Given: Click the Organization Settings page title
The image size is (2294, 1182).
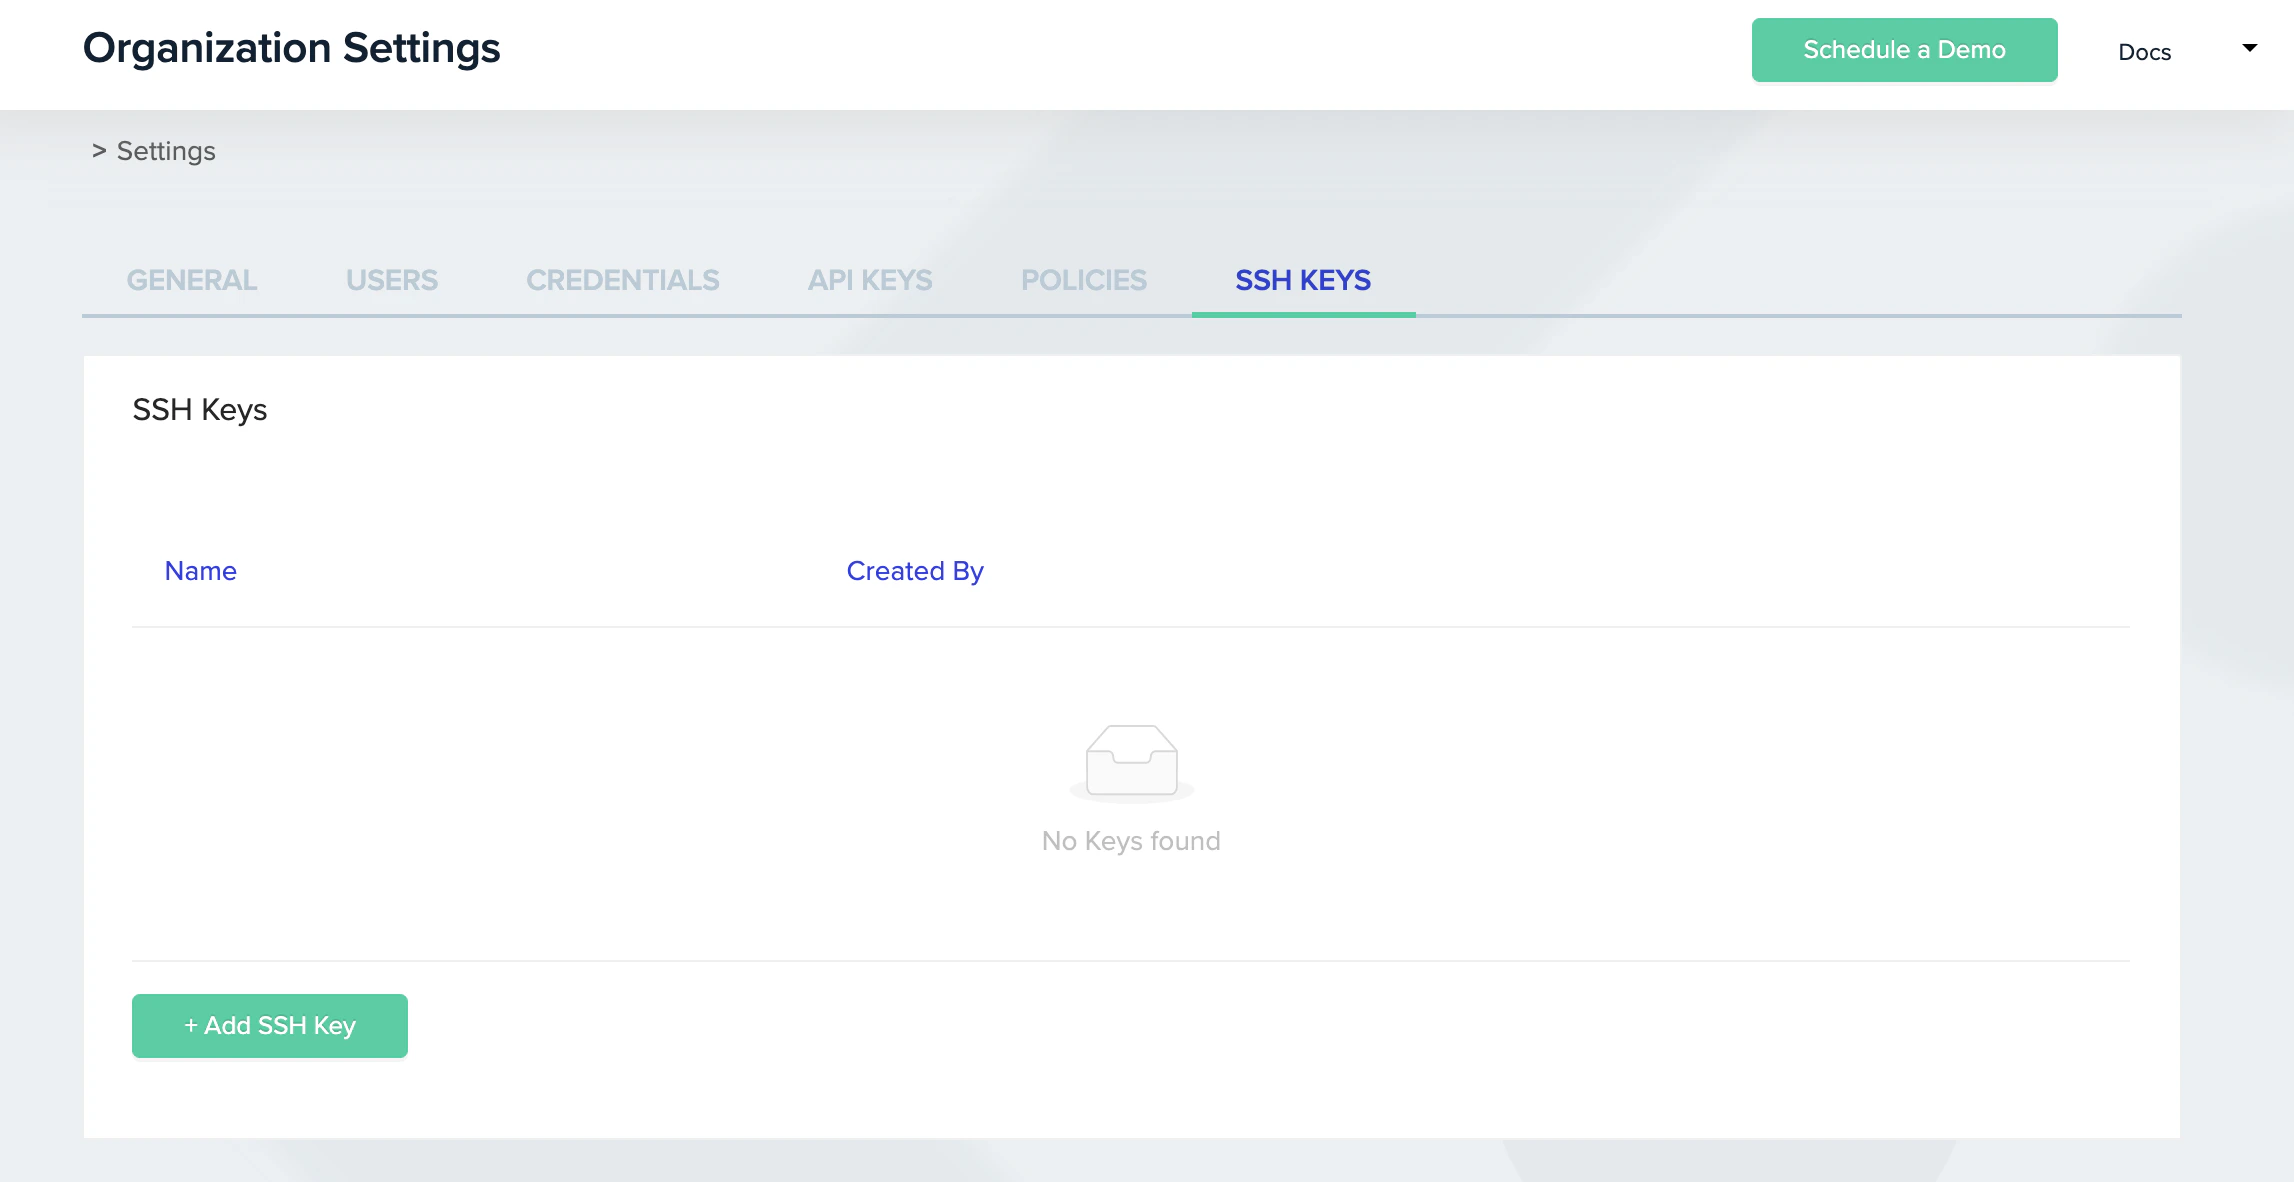Looking at the screenshot, I should (x=292, y=48).
